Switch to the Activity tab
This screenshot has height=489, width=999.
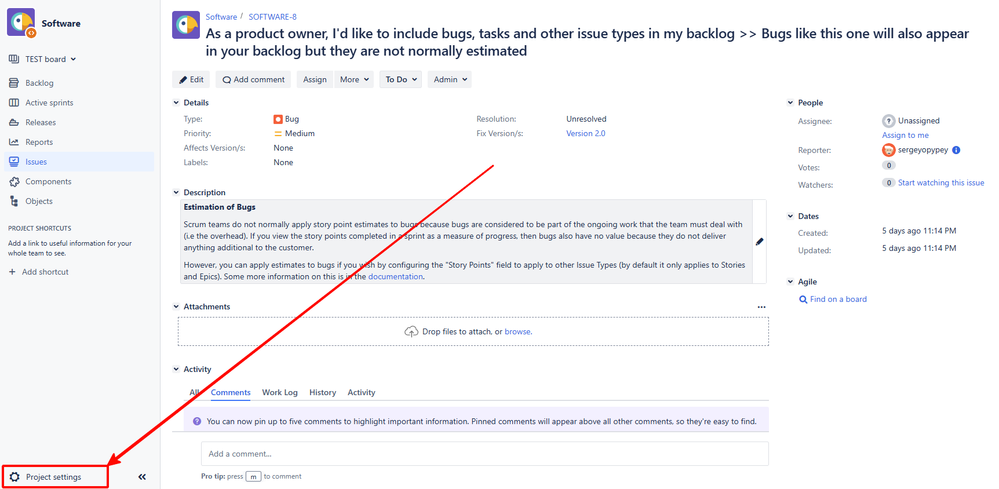click(x=361, y=392)
